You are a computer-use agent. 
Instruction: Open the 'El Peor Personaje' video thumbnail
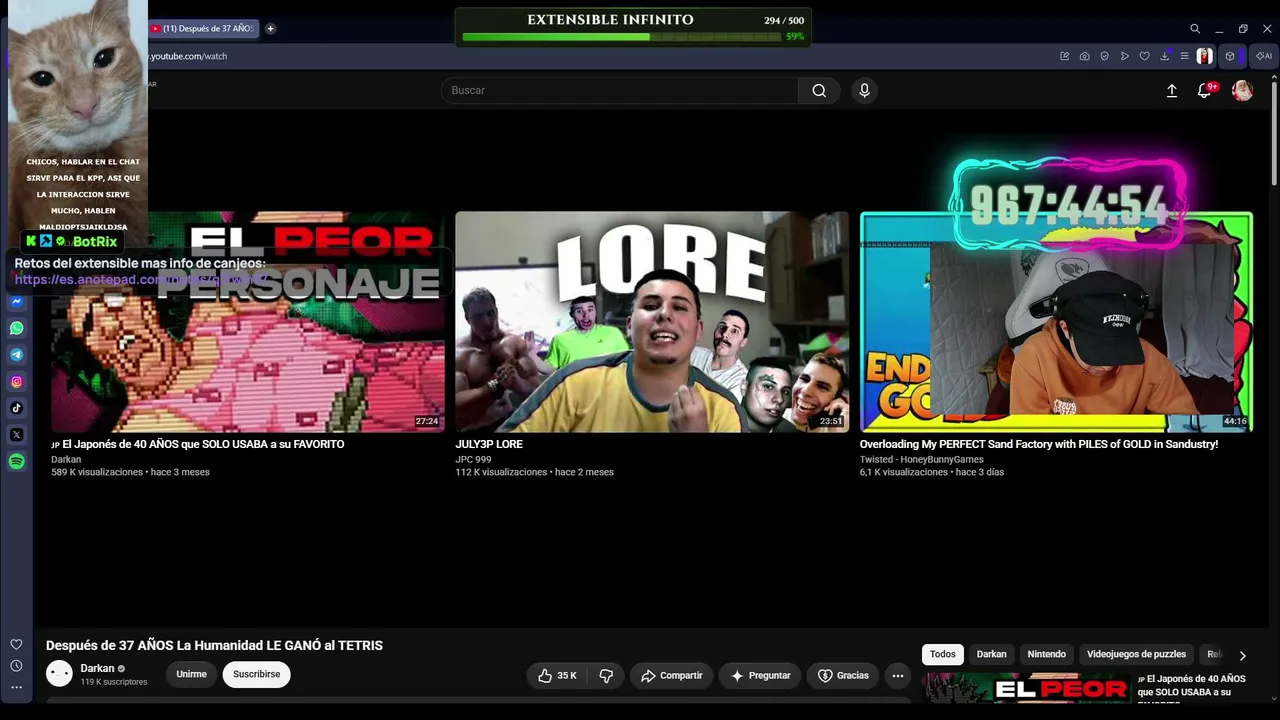pos(248,321)
